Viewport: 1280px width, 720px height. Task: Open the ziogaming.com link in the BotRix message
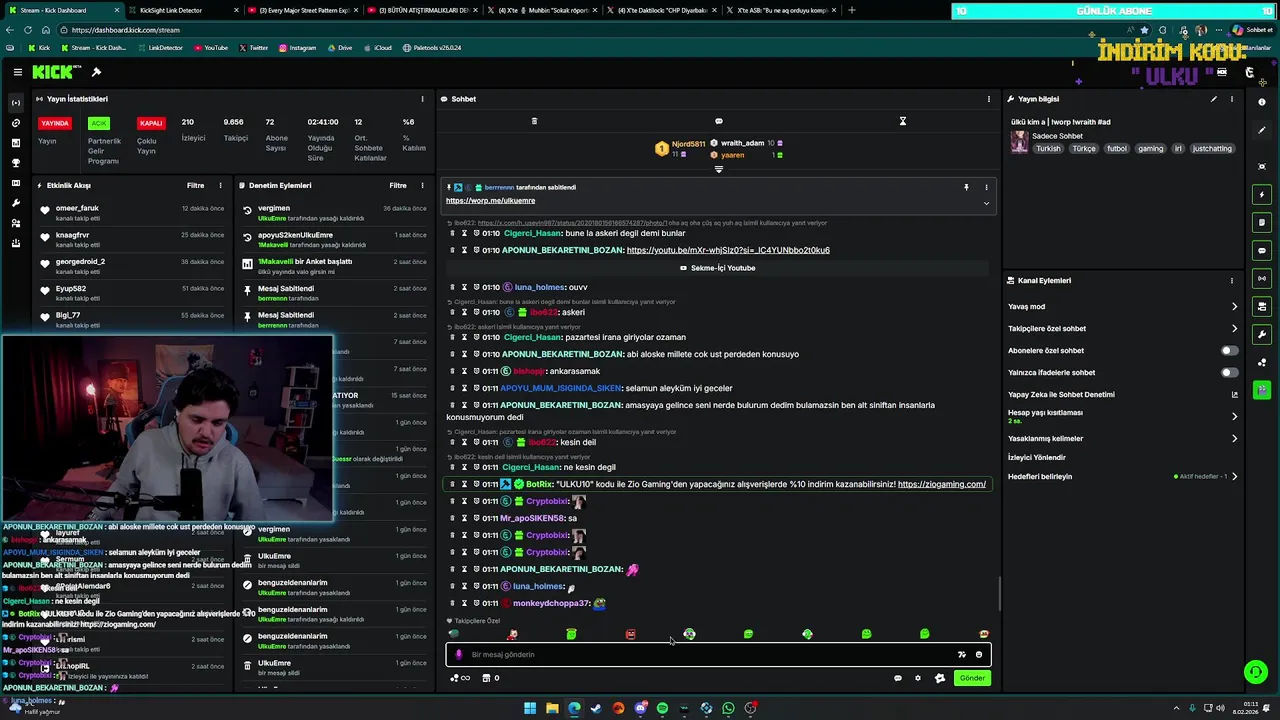click(942, 484)
